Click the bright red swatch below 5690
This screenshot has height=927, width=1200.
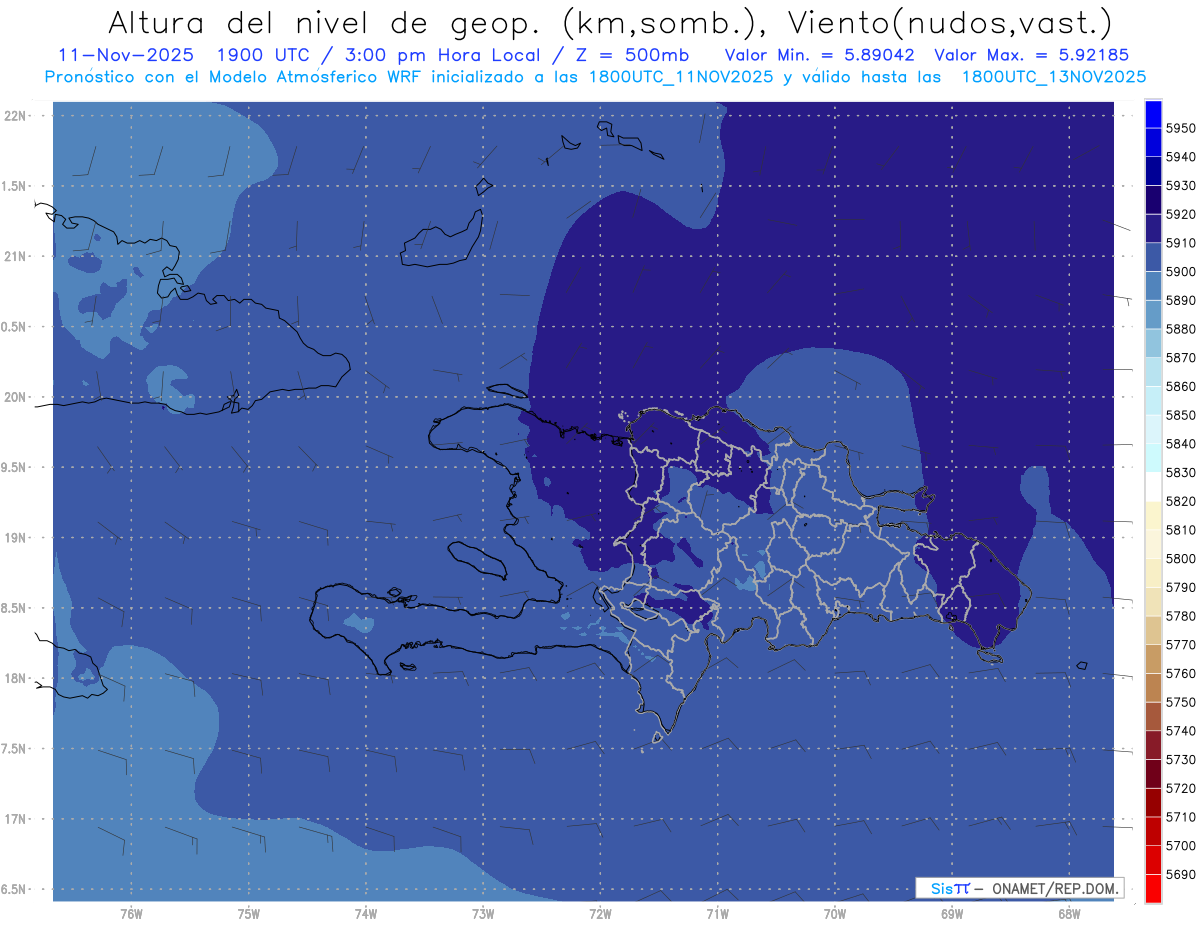pos(1153,888)
